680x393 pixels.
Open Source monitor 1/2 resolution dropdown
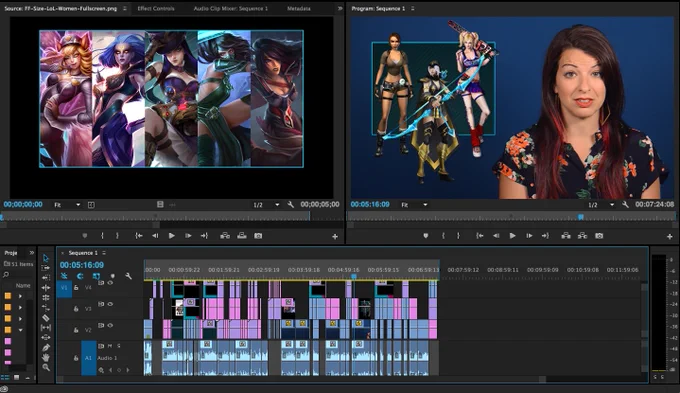[x=266, y=205]
